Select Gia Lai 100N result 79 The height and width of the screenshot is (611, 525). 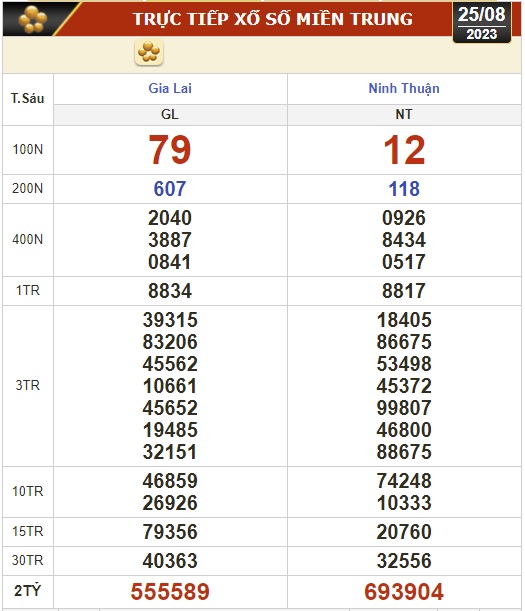click(170, 150)
